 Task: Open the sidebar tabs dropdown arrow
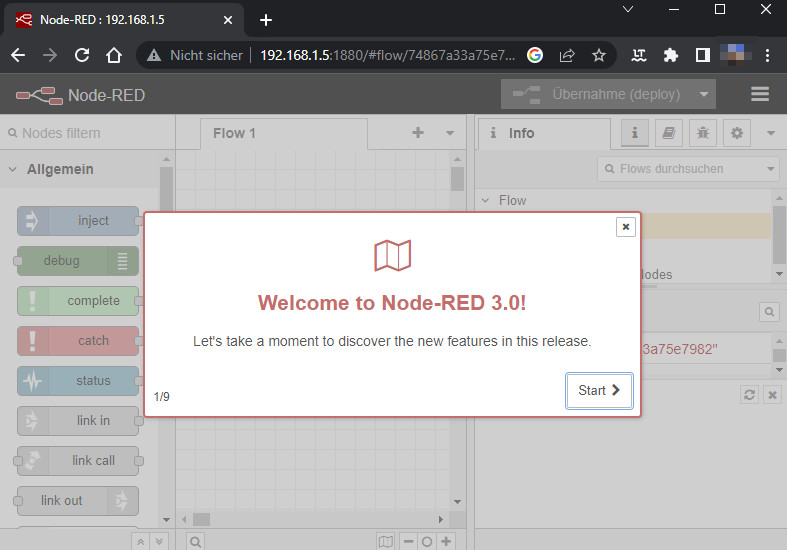pos(771,133)
